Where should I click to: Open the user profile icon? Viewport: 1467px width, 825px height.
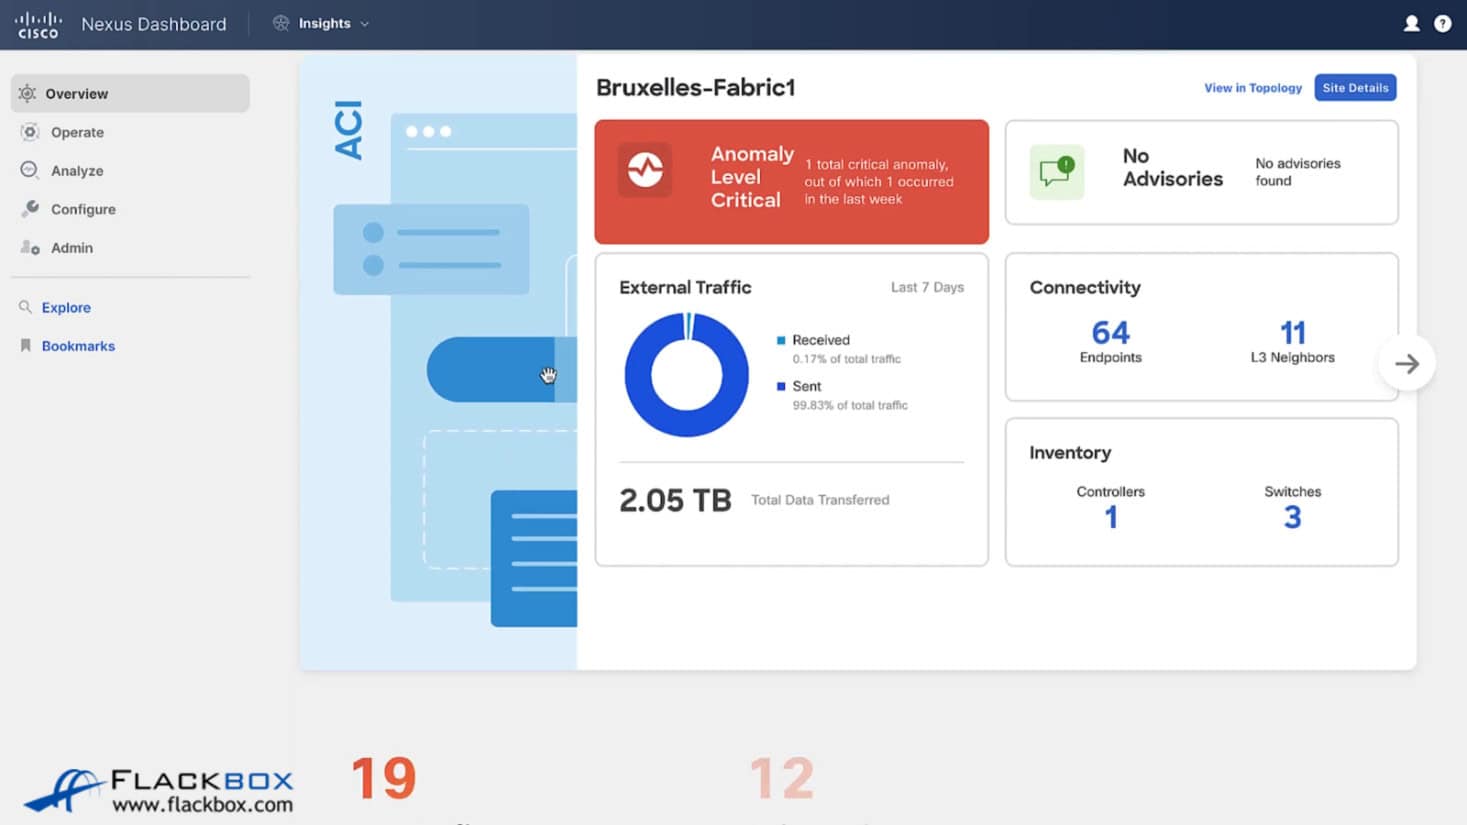[x=1411, y=23]
